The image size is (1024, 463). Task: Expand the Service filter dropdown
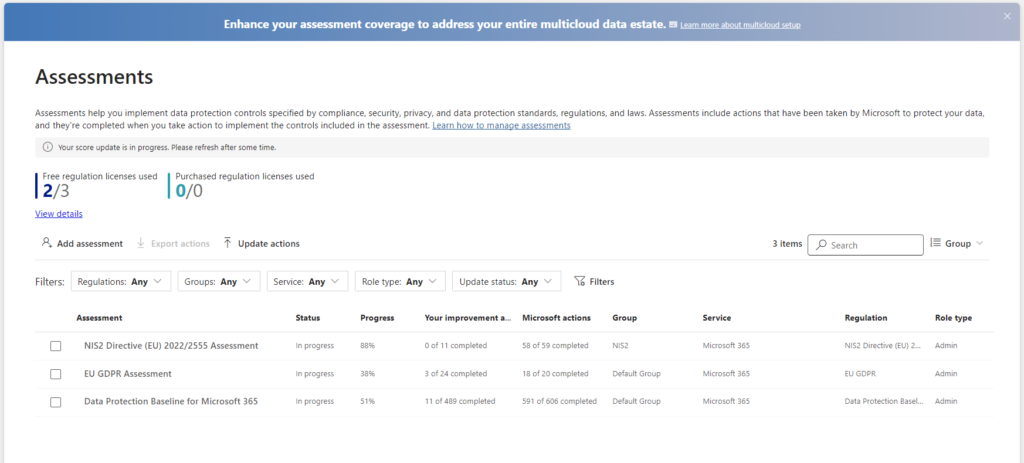point(308,282)
